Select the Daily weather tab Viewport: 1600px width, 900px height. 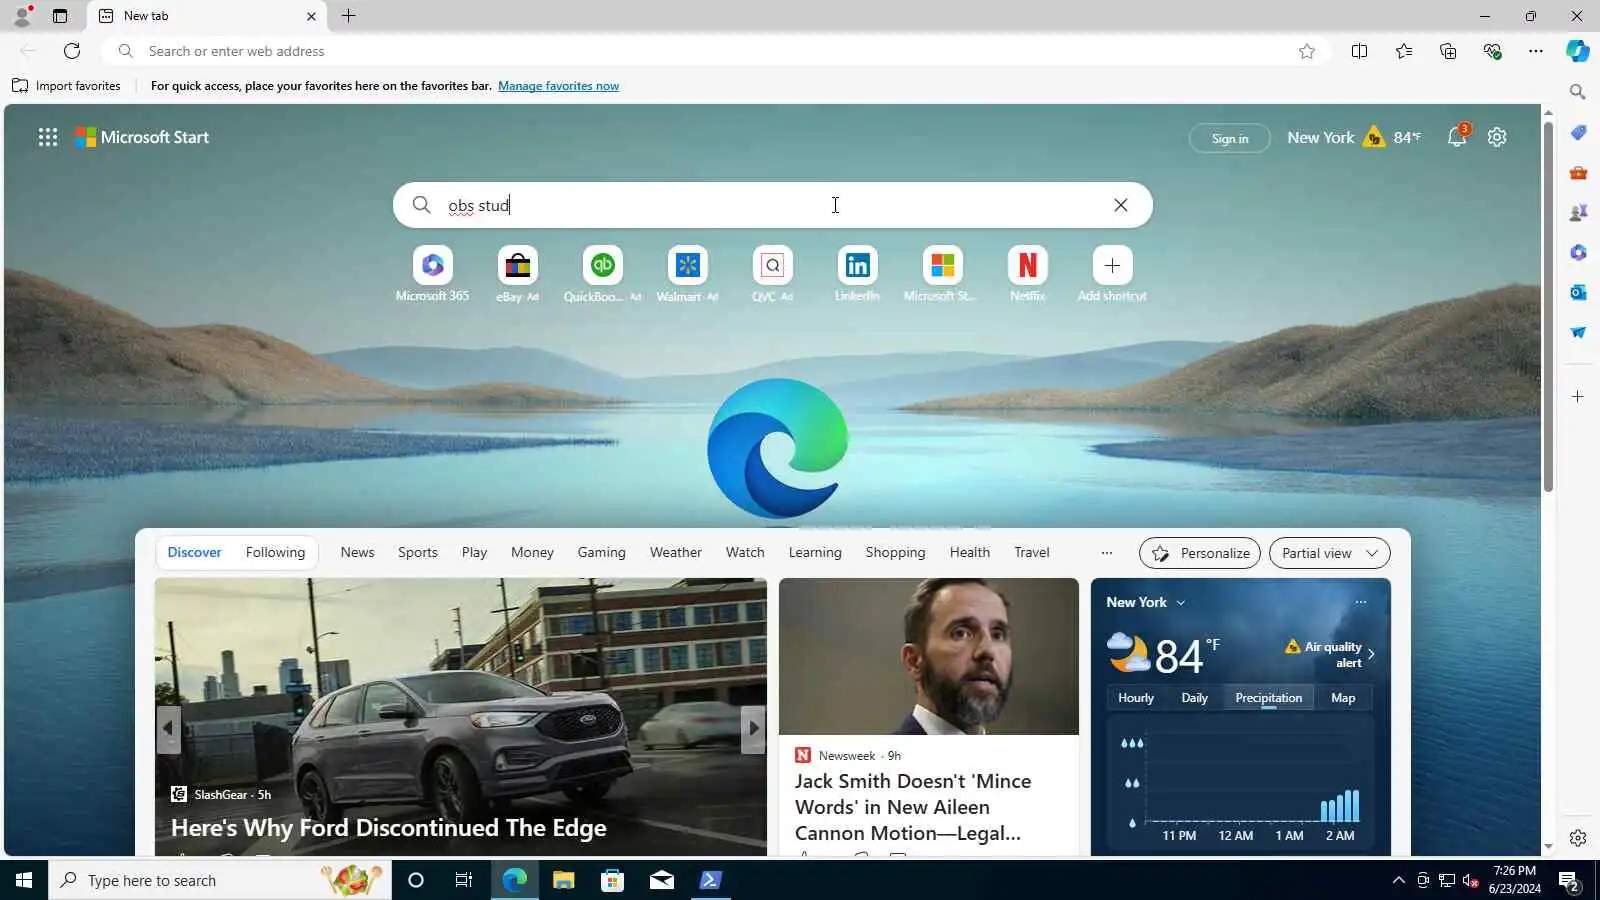1194,698
